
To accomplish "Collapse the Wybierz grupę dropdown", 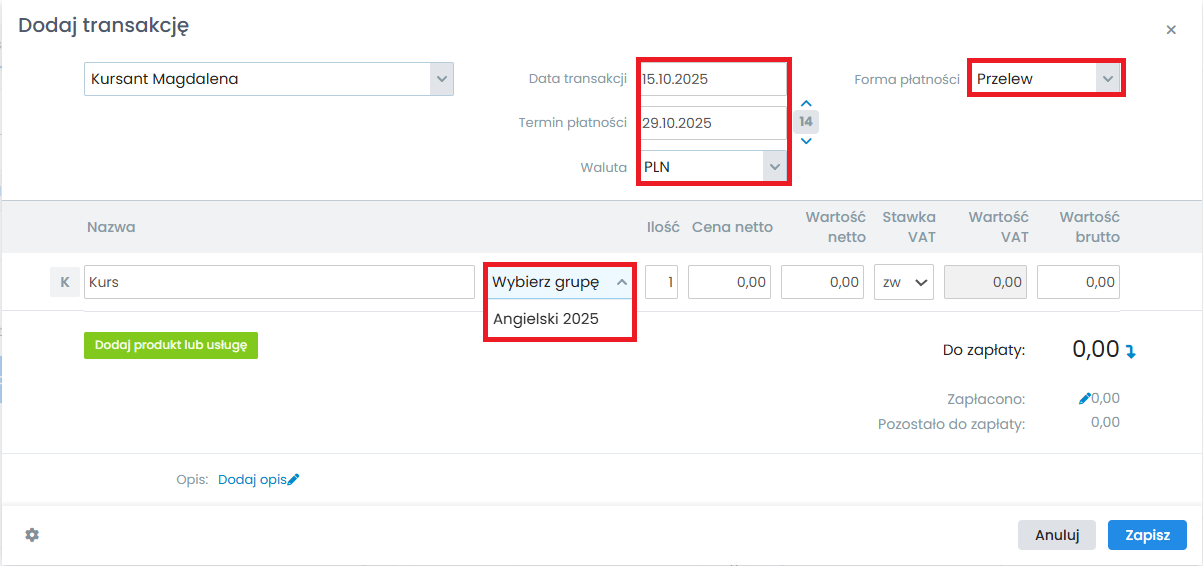I will click(621, 282).
